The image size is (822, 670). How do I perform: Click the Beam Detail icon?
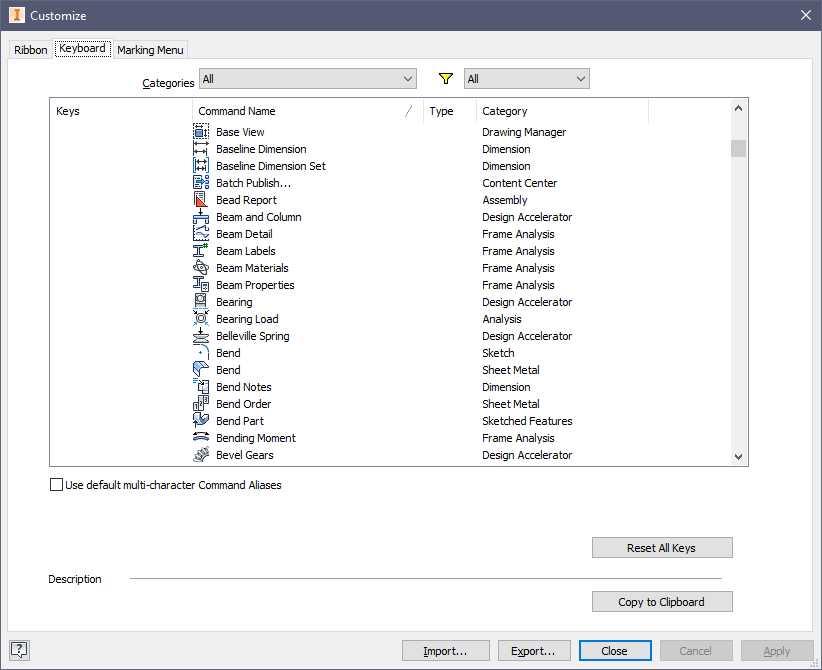tap(201, 234)
